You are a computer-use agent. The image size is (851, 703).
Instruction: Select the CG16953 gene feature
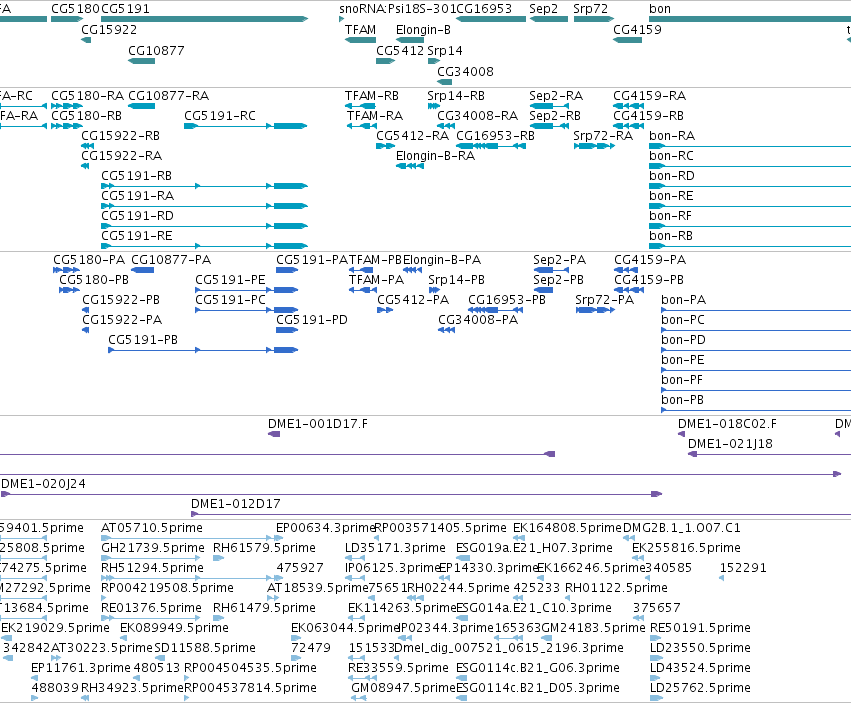491,19
